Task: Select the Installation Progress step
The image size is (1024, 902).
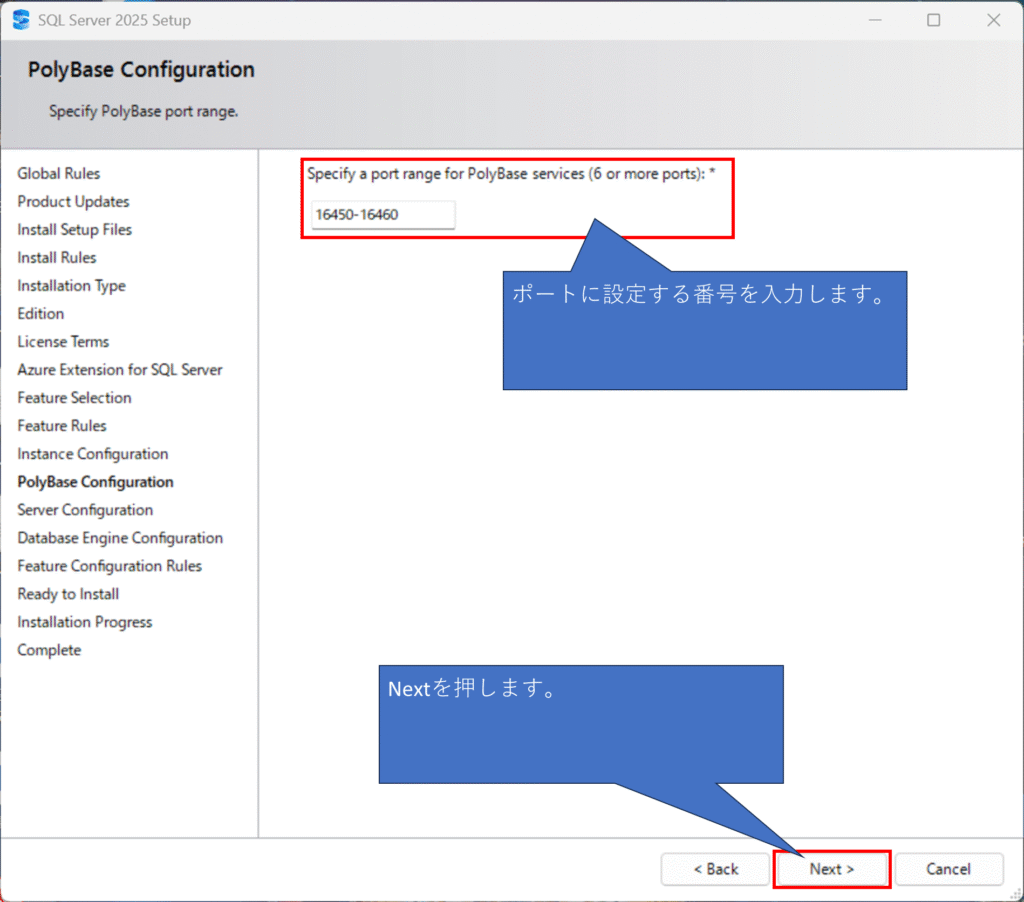Action: (x=85, y=623)
